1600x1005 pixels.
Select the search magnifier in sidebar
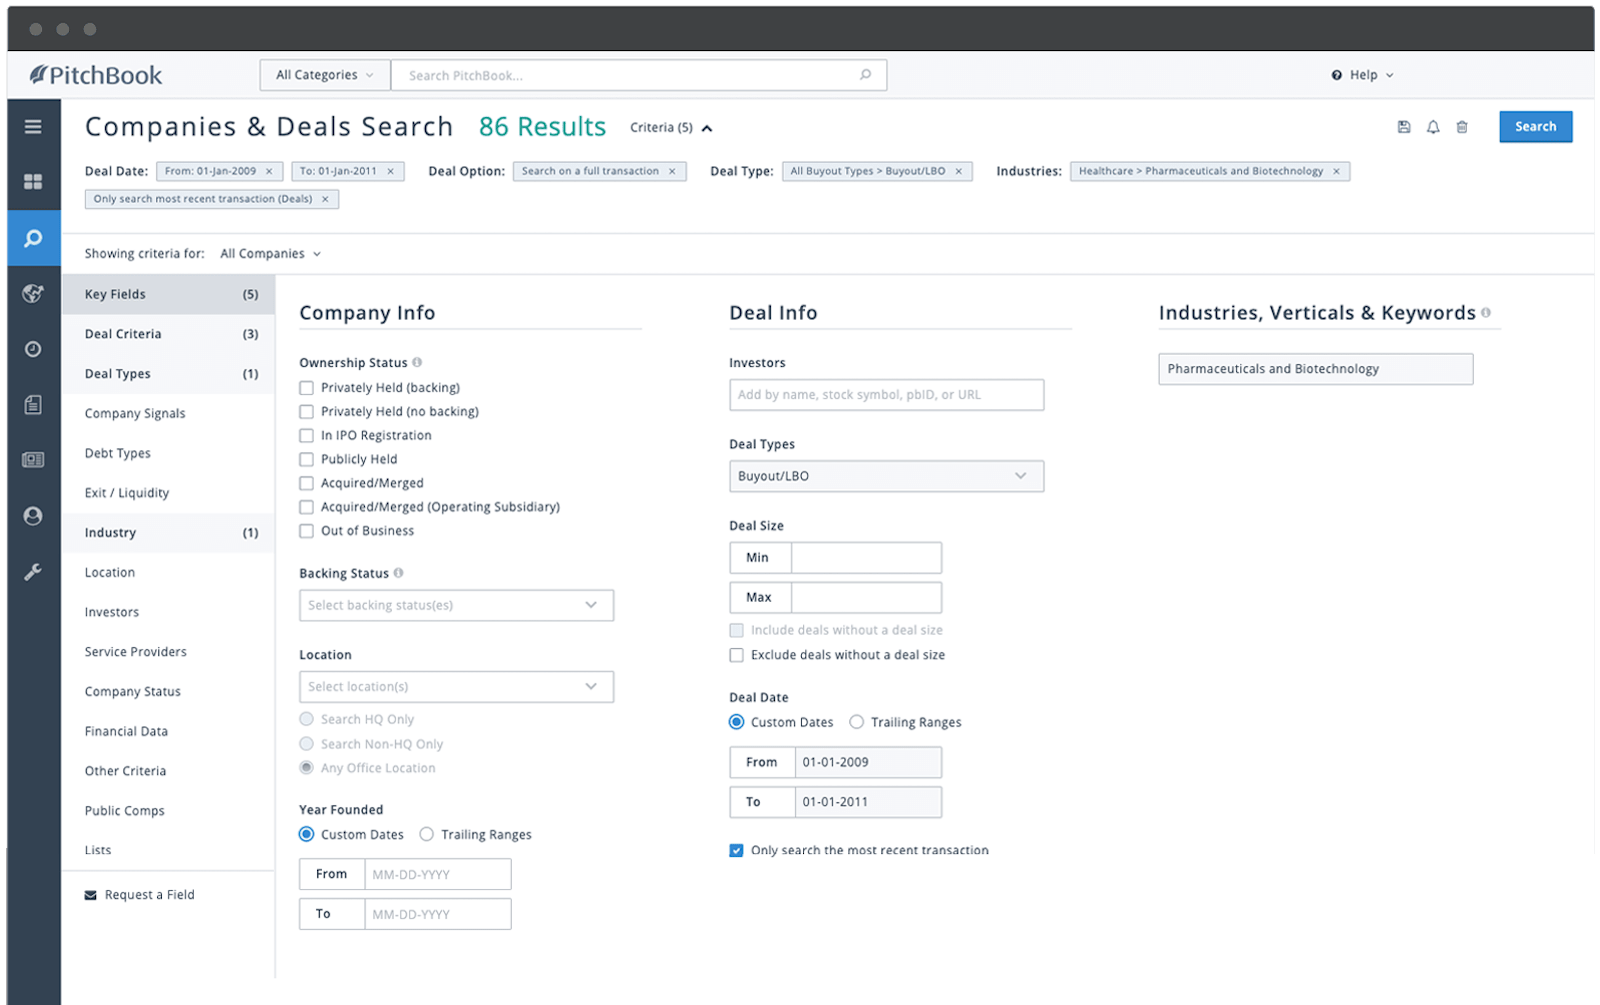33,238
